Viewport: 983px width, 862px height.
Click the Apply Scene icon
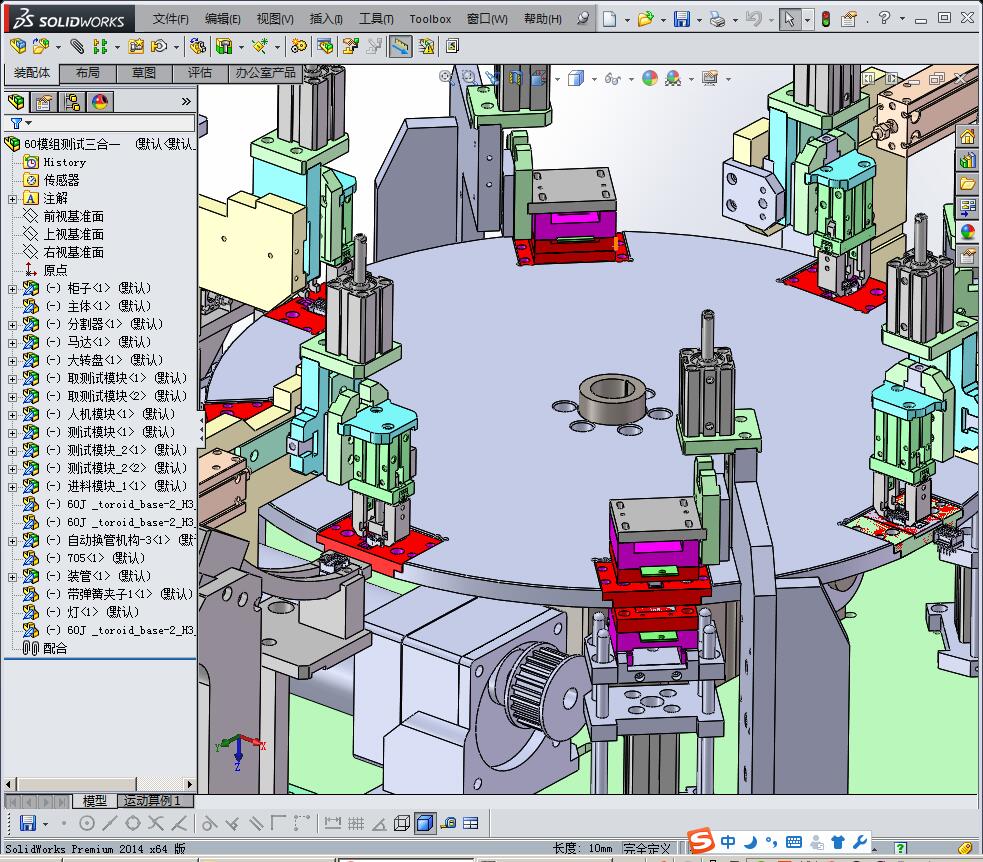click(x=673, y=78)
